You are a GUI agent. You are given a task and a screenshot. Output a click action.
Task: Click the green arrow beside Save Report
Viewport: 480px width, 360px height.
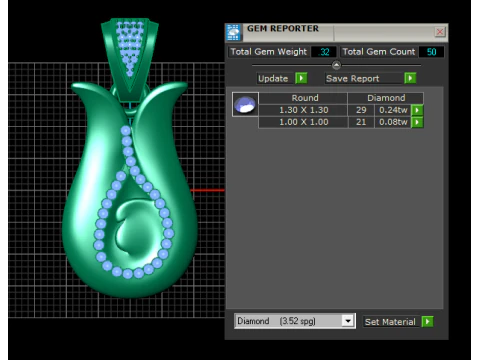coord(410,78)
